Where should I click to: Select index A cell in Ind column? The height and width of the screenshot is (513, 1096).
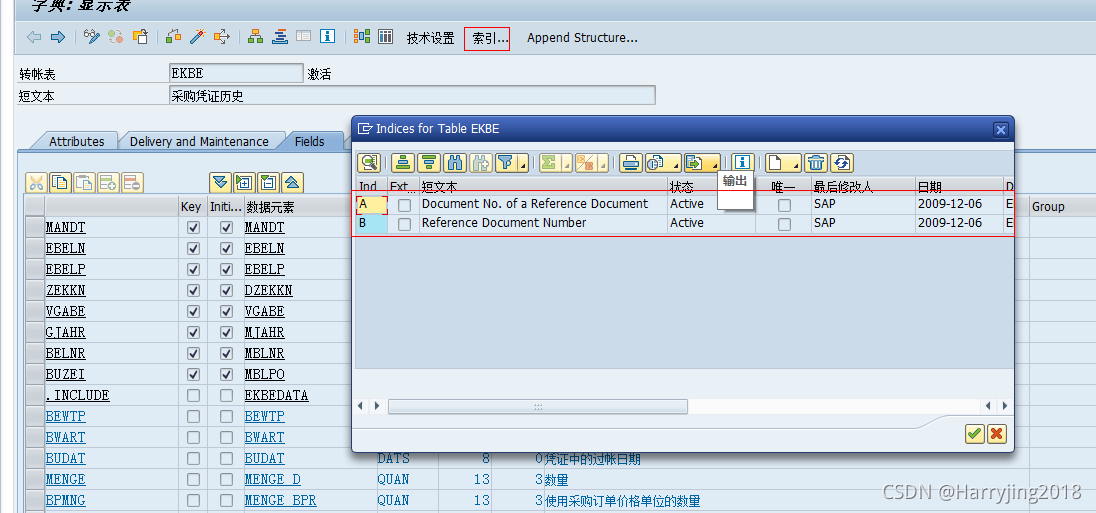tap(372, 205)
